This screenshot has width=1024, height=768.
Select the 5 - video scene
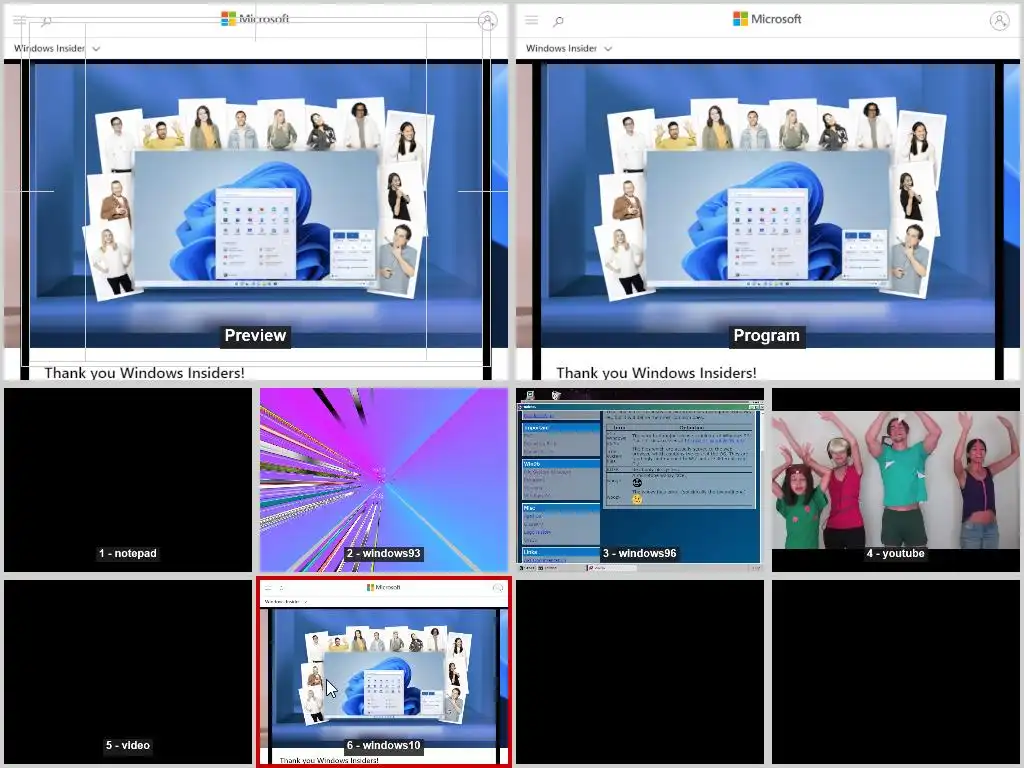click(128, 672)
